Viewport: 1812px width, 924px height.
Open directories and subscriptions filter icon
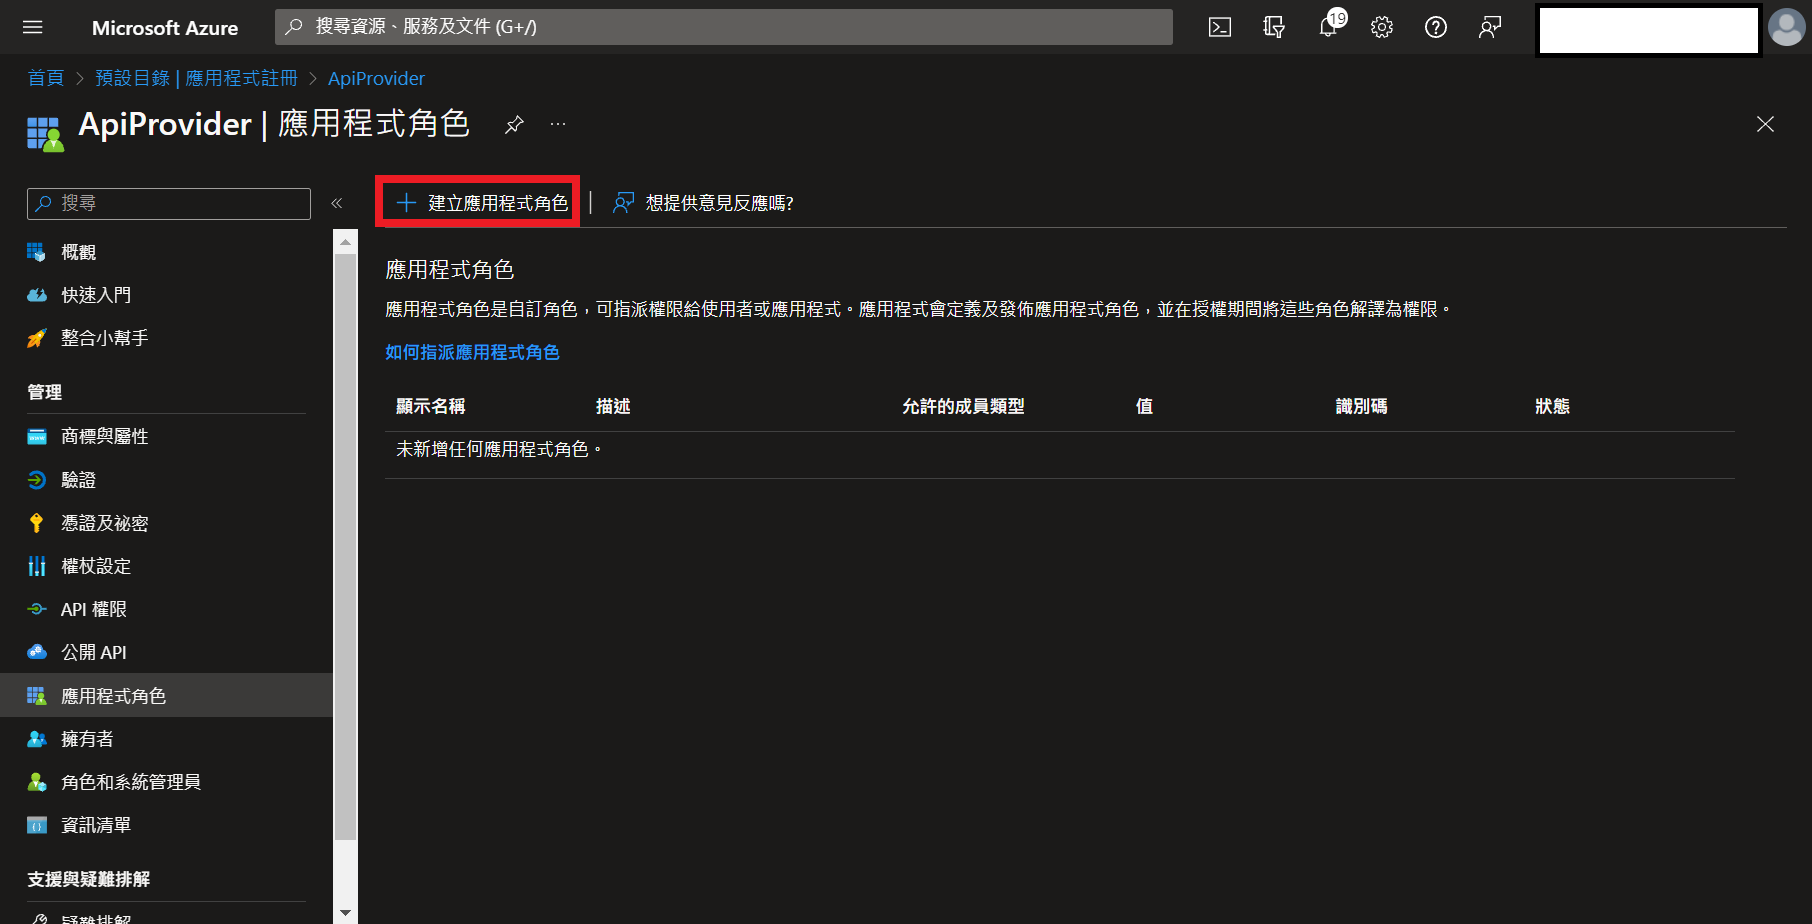tap(1274, 27)
